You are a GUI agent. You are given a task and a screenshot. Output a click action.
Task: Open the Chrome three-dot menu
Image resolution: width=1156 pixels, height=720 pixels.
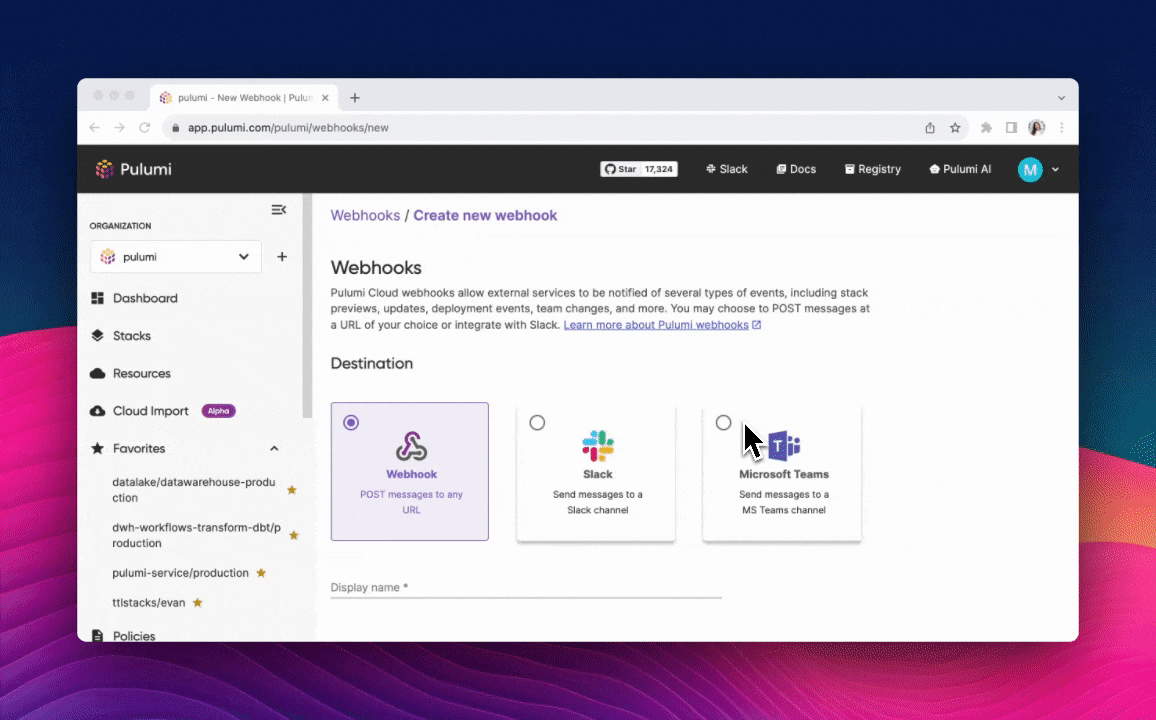click(x=1062, y=127)
